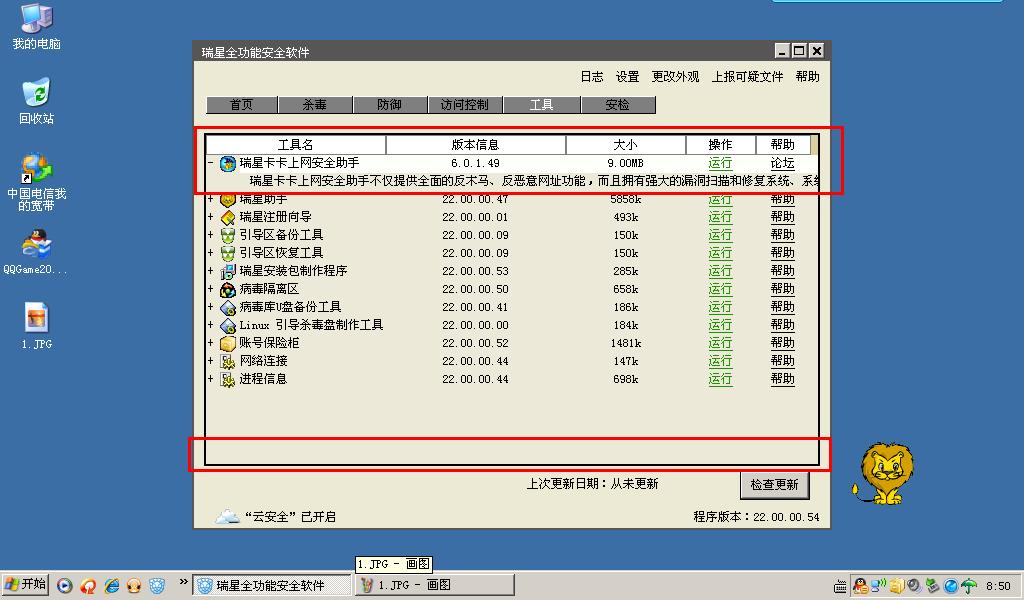Run 进程信息 via 运行 link
This screenshot has width=1024, height=600.
tap(720, 379)
